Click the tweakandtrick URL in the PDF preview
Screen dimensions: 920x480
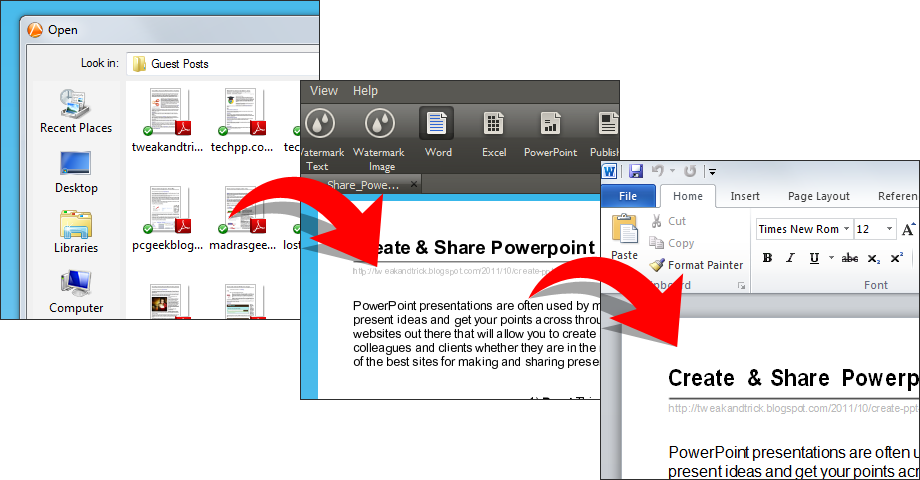tap(454, 271)
